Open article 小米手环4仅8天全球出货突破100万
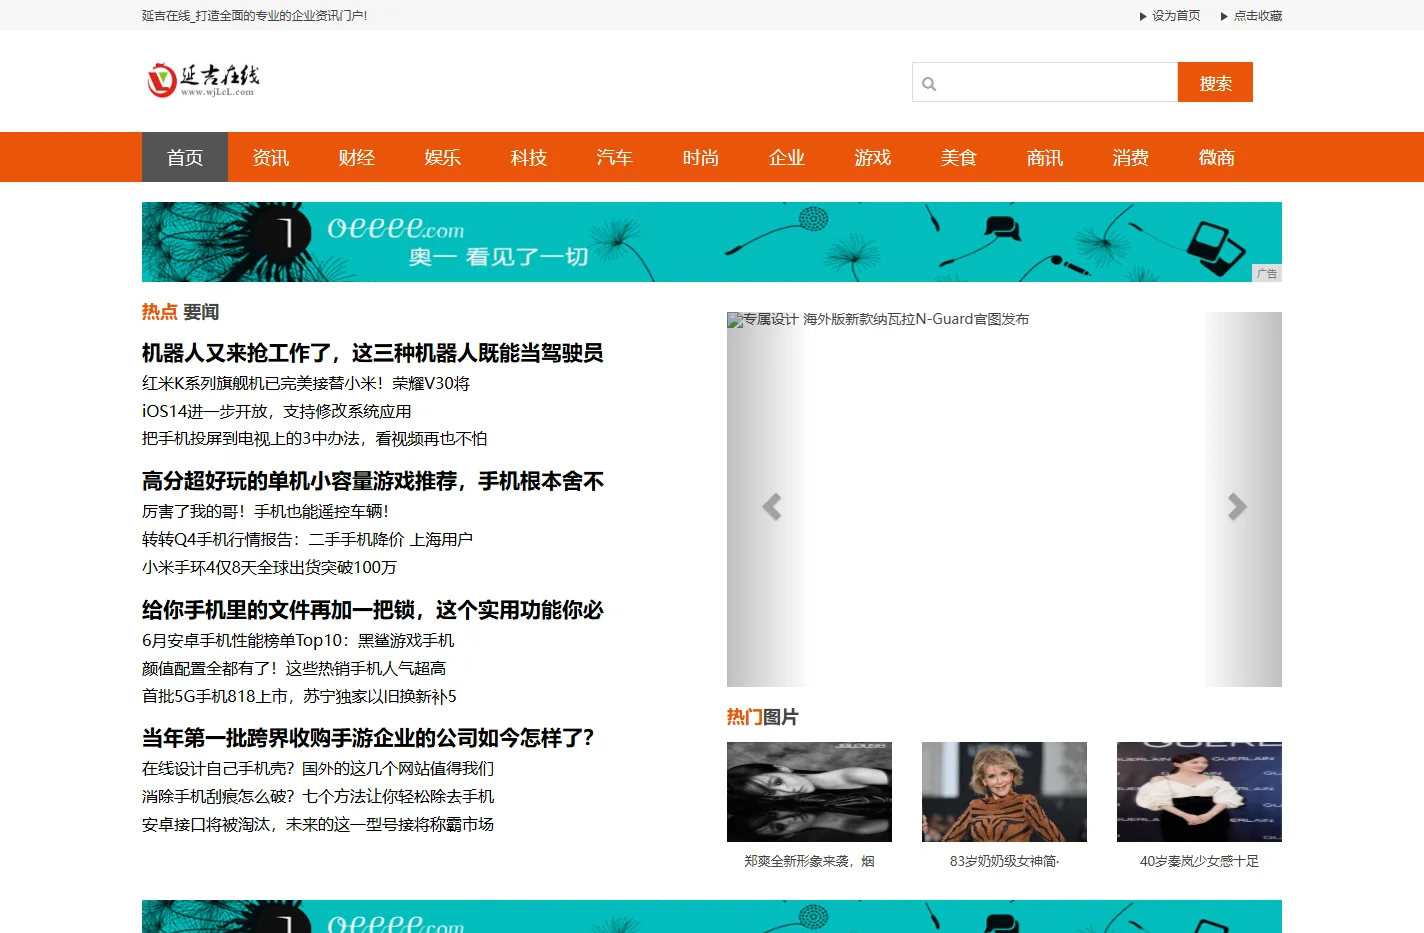 269,567
